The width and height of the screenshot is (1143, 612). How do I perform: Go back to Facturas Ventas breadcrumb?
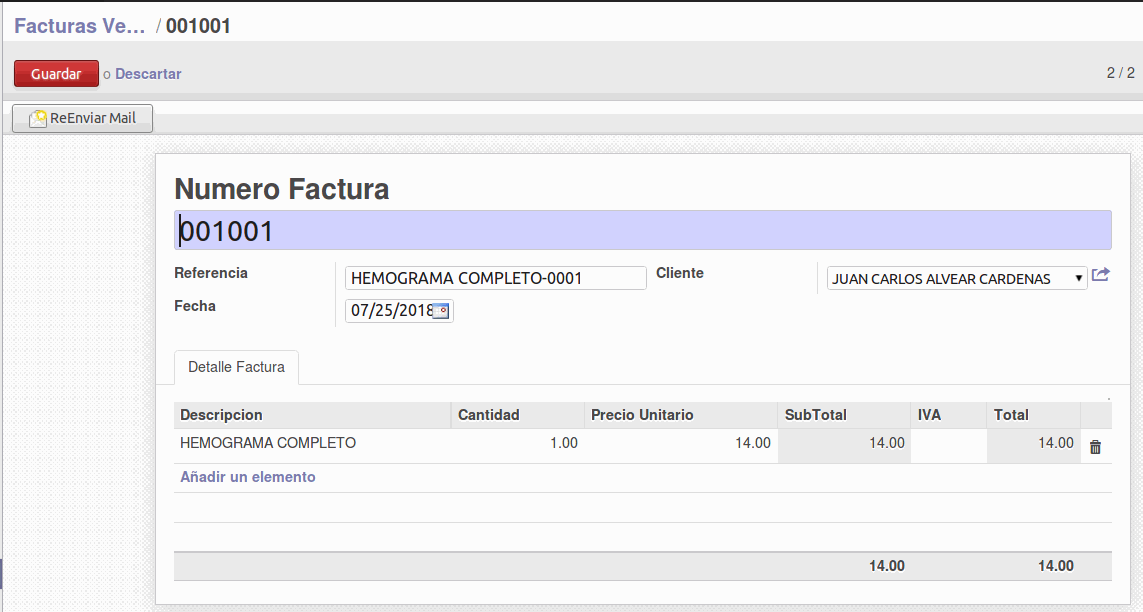(80, 26)
